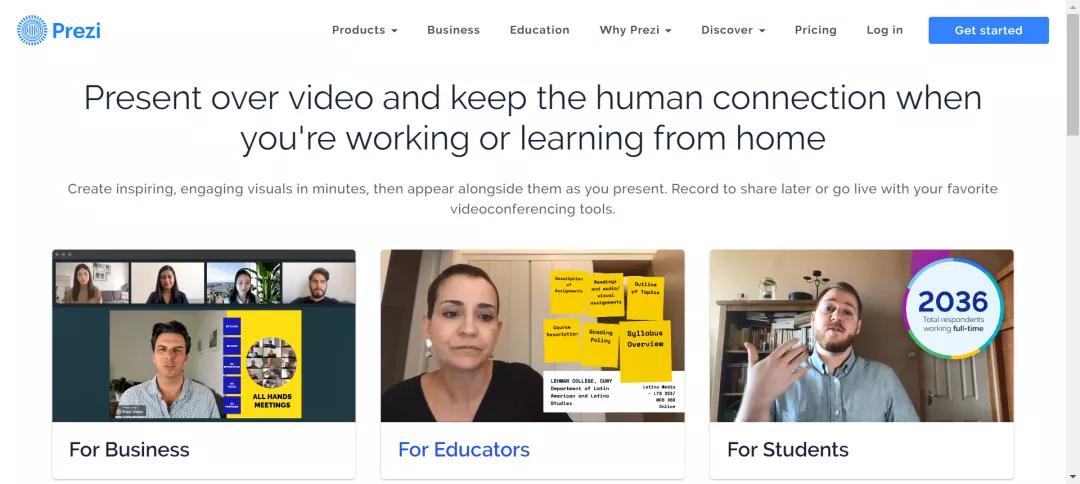Expand the Products dropdown menu
The width and height of the screenshot is (1080, 484).
364,30
